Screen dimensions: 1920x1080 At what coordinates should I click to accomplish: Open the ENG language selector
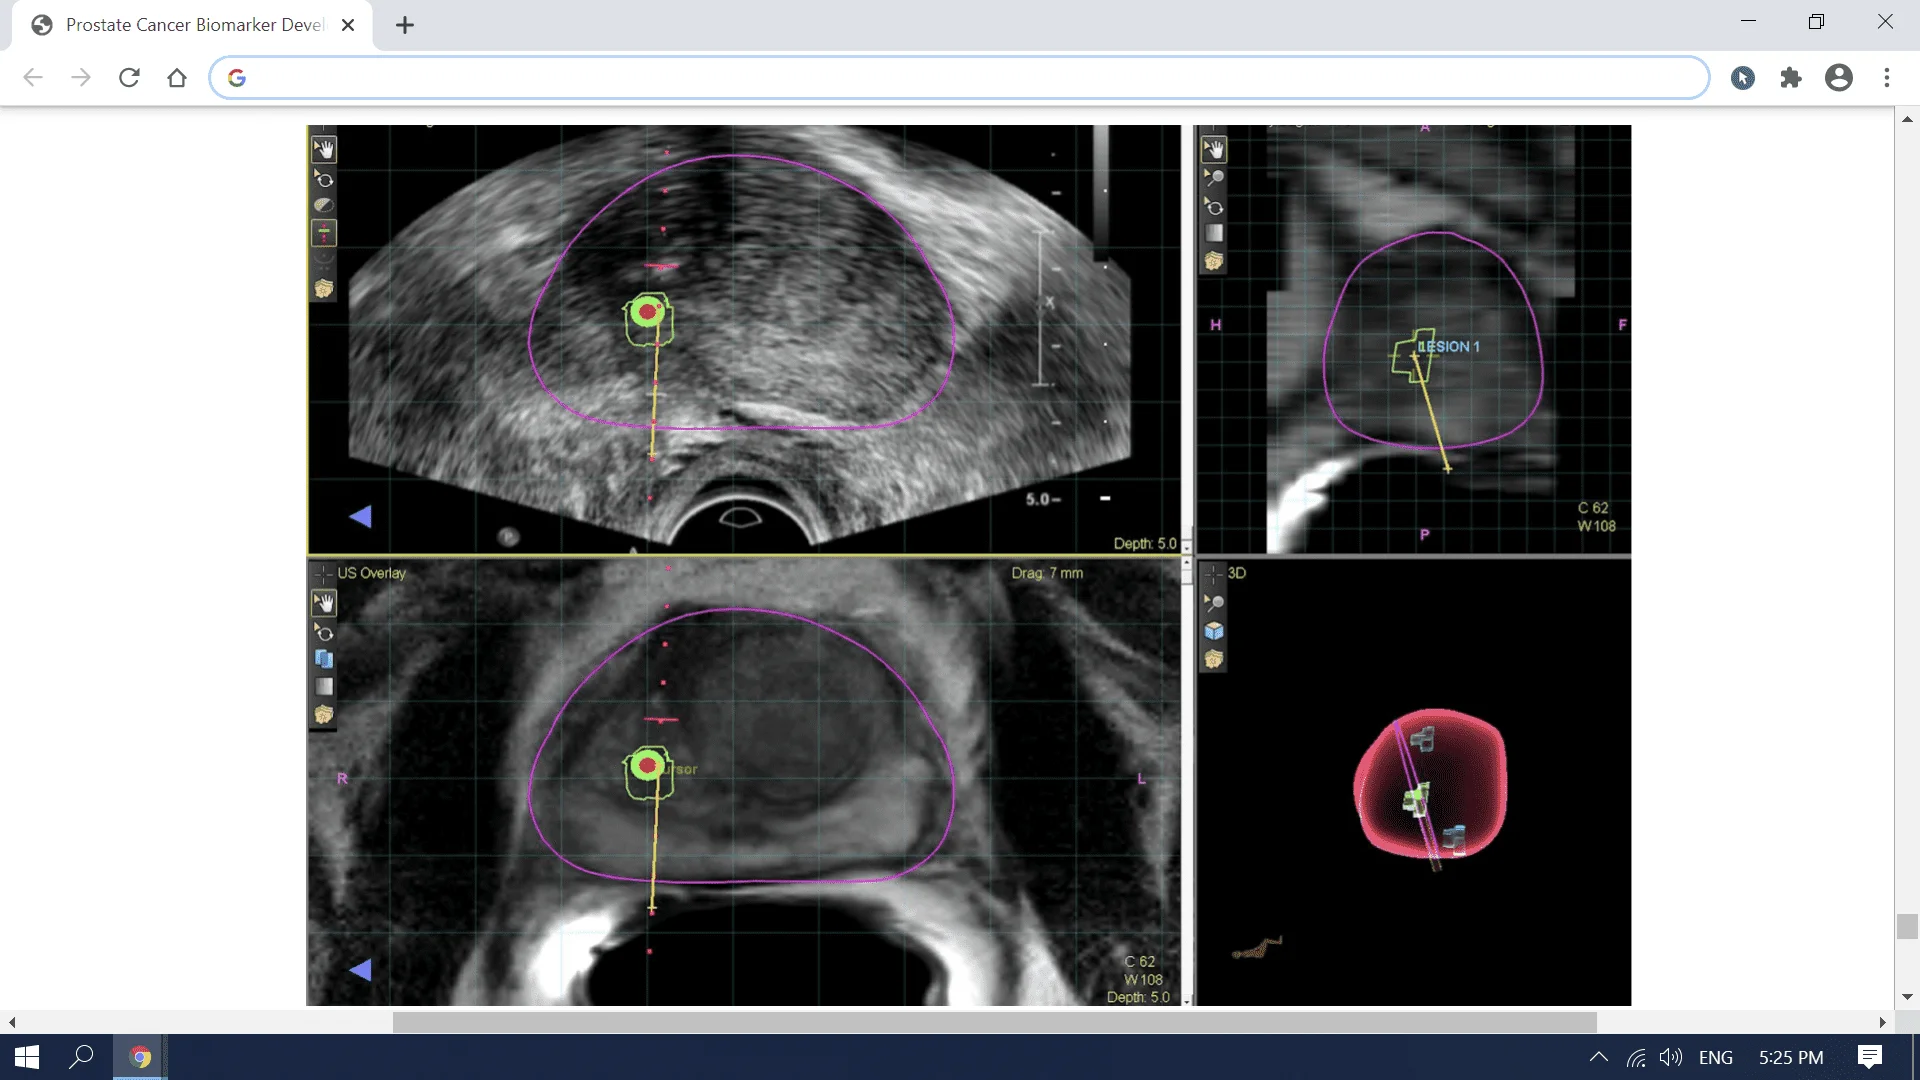pos(1716,1057)
